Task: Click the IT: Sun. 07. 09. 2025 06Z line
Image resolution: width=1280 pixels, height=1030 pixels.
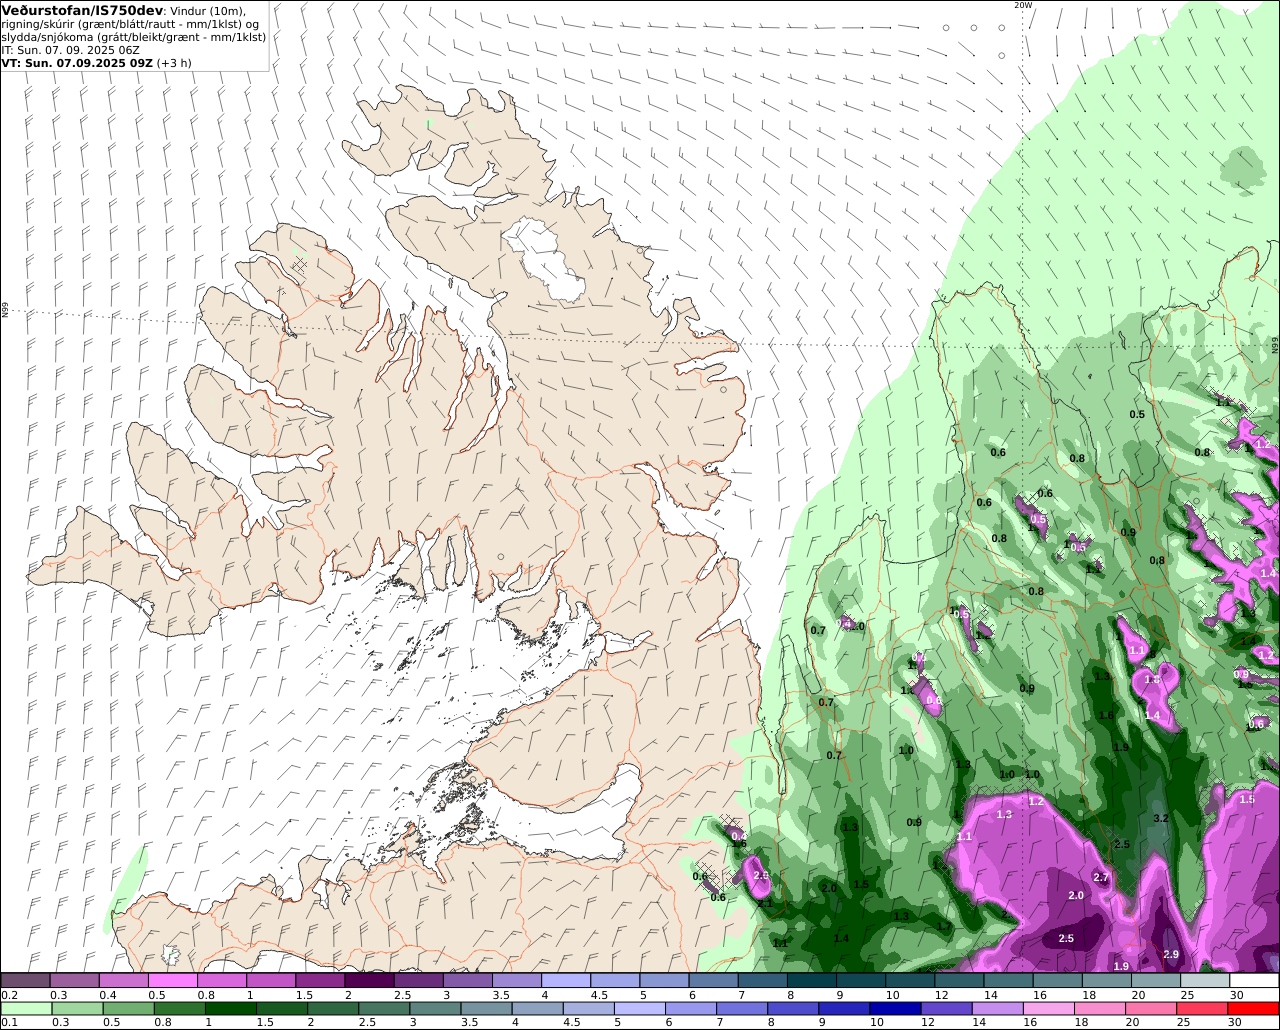Action: [70, 49]
